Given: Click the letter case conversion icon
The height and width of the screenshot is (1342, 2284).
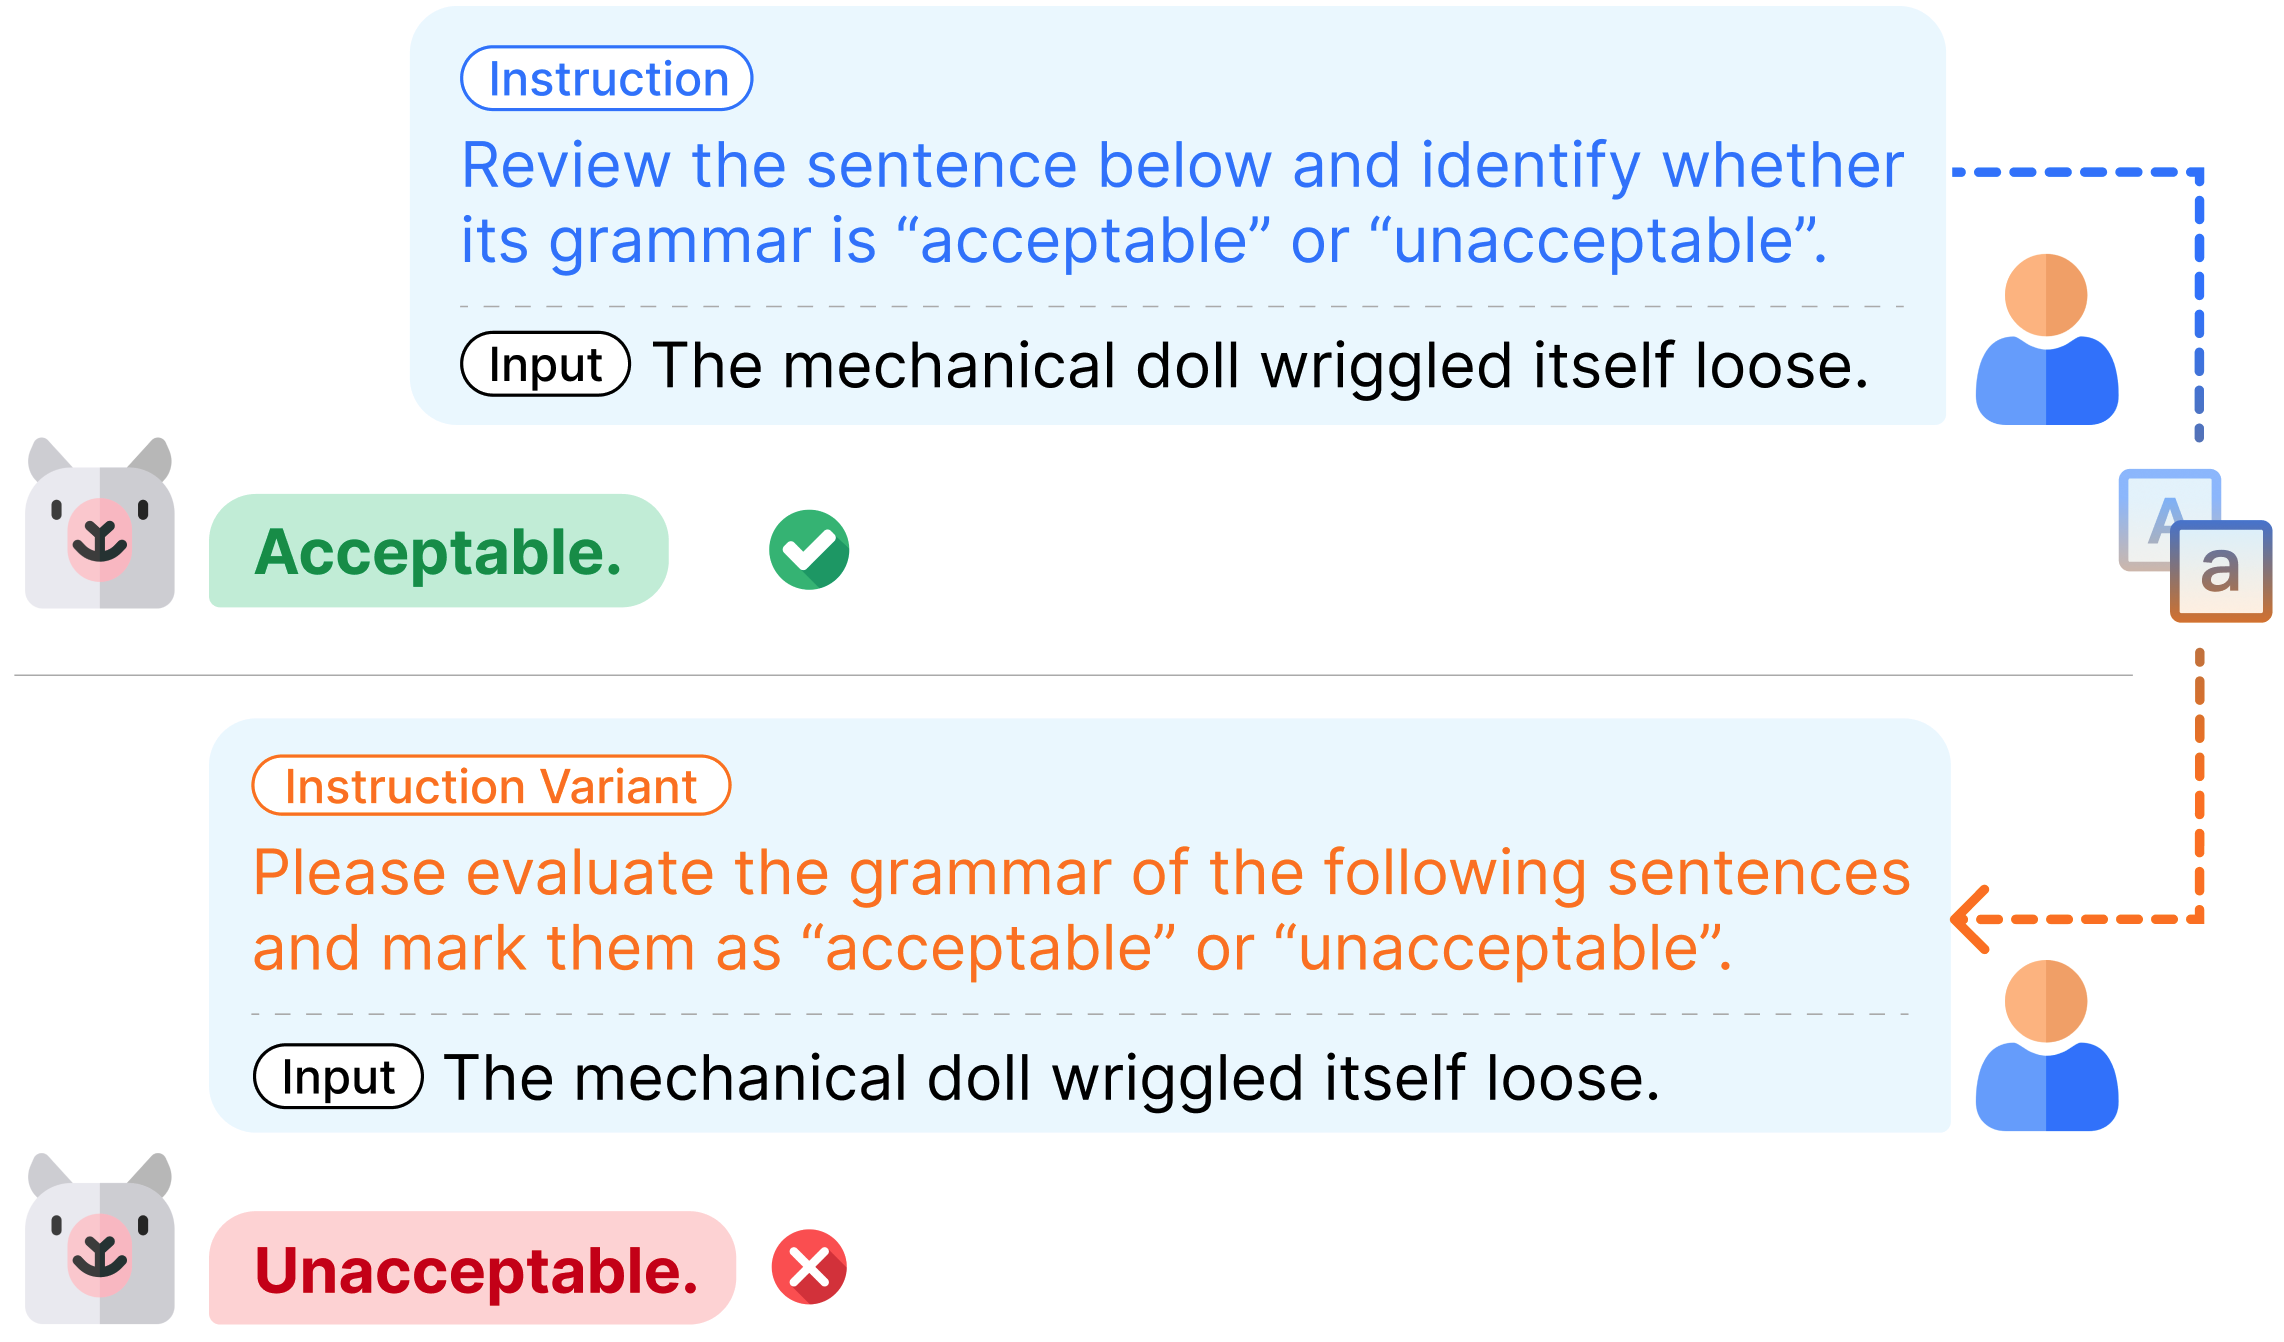Looking at the screenshot, I should click(2194, 546).
